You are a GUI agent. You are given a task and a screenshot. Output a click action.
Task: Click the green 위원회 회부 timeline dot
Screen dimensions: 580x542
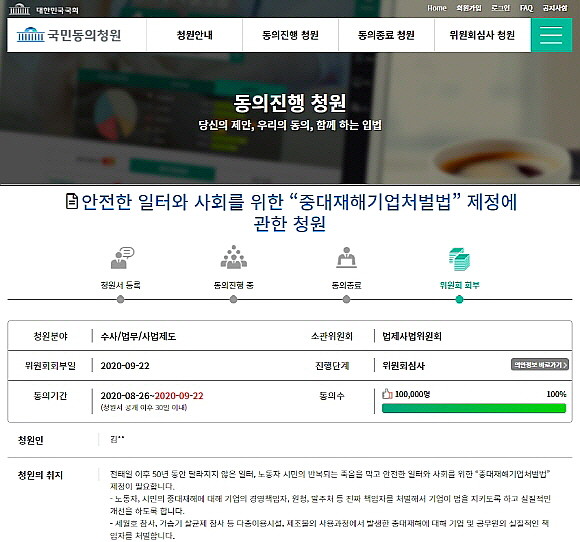click(x=459, y=299)
